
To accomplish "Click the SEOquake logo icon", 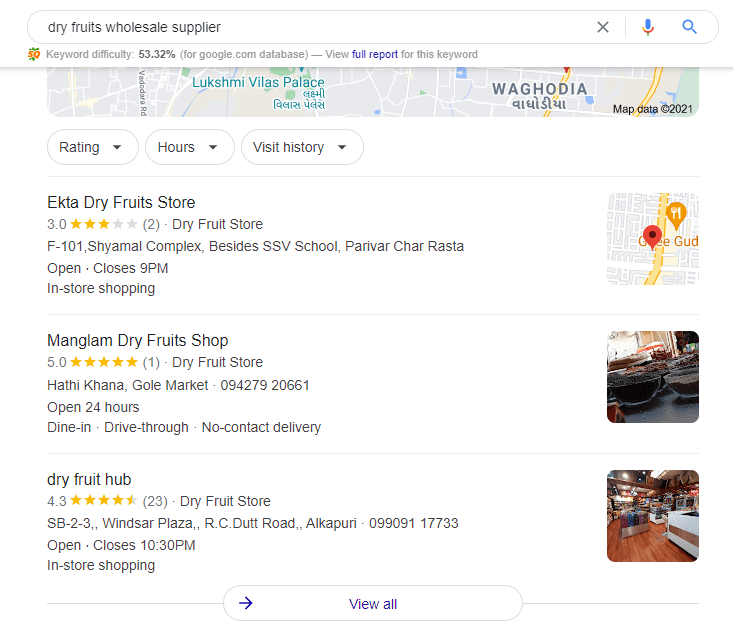I will pos(34,54).
